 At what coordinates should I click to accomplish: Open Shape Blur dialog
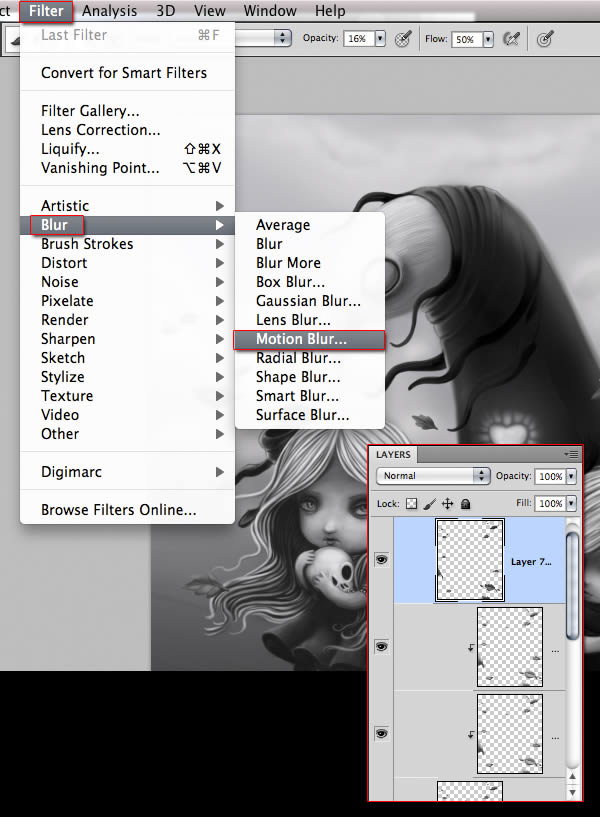[x=310, y=377]
